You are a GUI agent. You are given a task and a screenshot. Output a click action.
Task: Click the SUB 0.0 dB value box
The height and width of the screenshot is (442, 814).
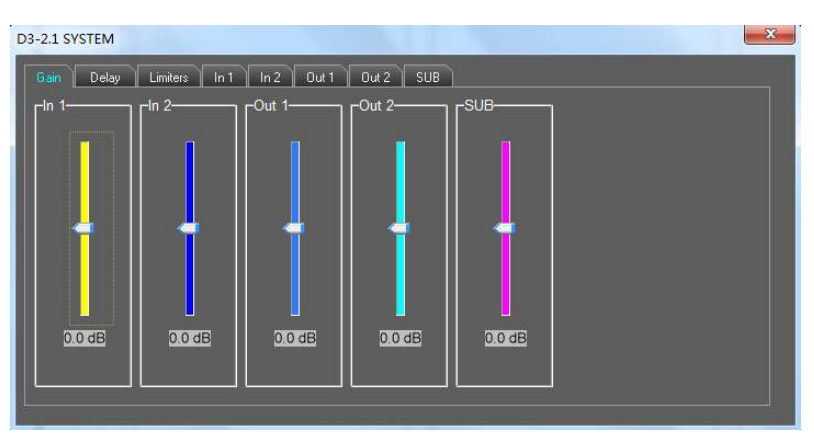(505, 338)
